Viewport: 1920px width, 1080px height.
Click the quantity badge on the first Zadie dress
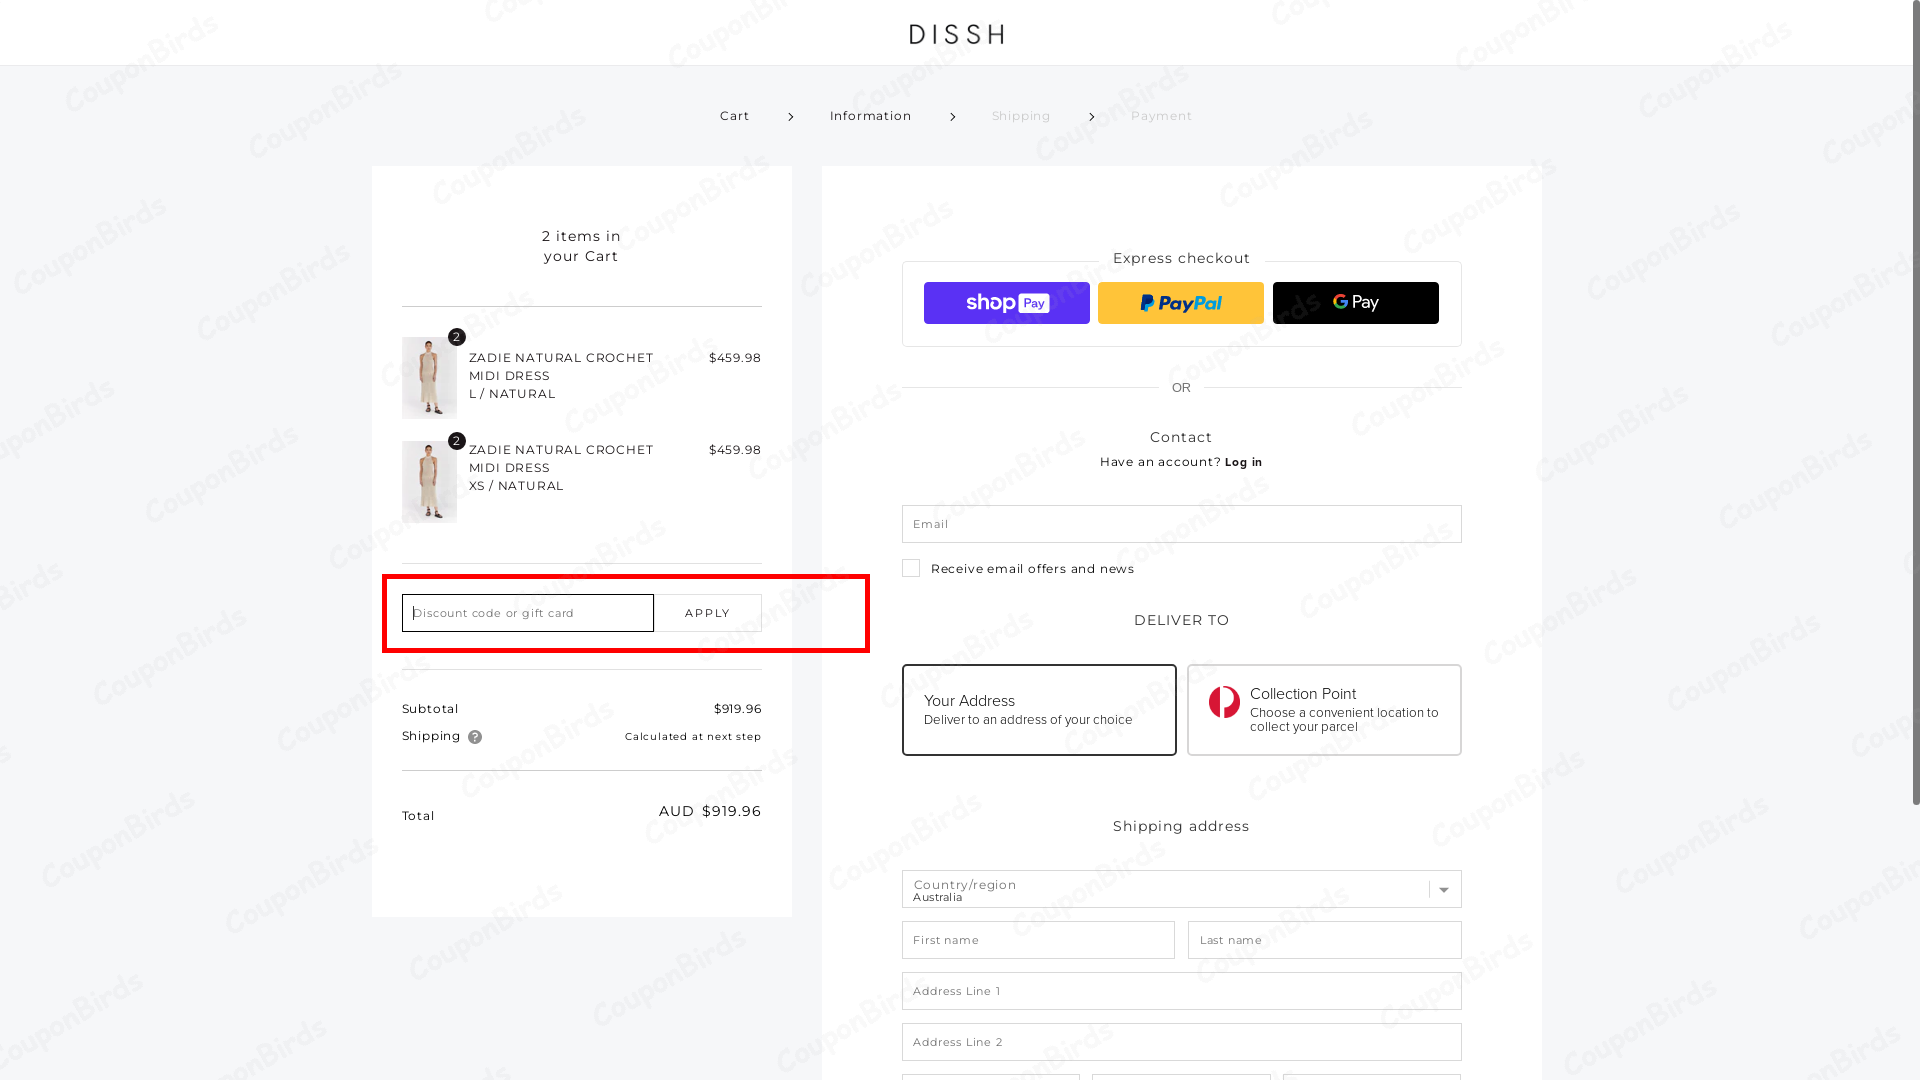457,337
